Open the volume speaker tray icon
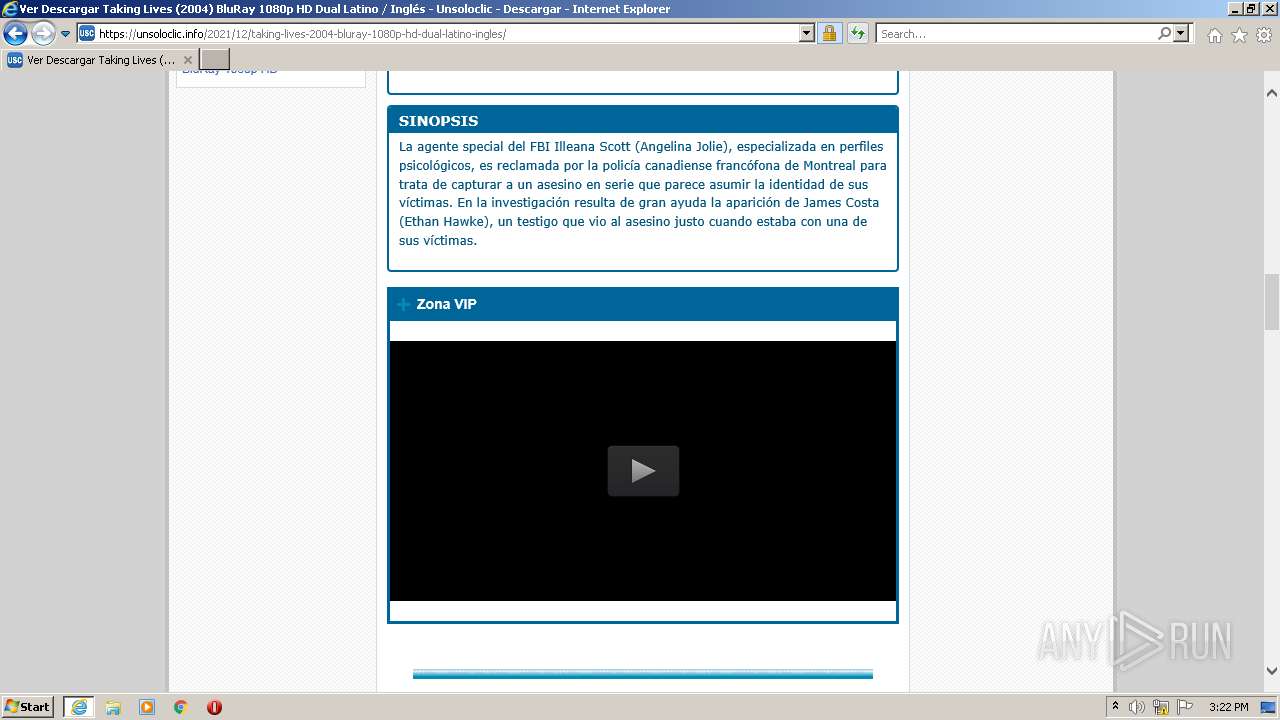The width and height of the screenshot is (1280, 720). click(x=1137, y=707)
